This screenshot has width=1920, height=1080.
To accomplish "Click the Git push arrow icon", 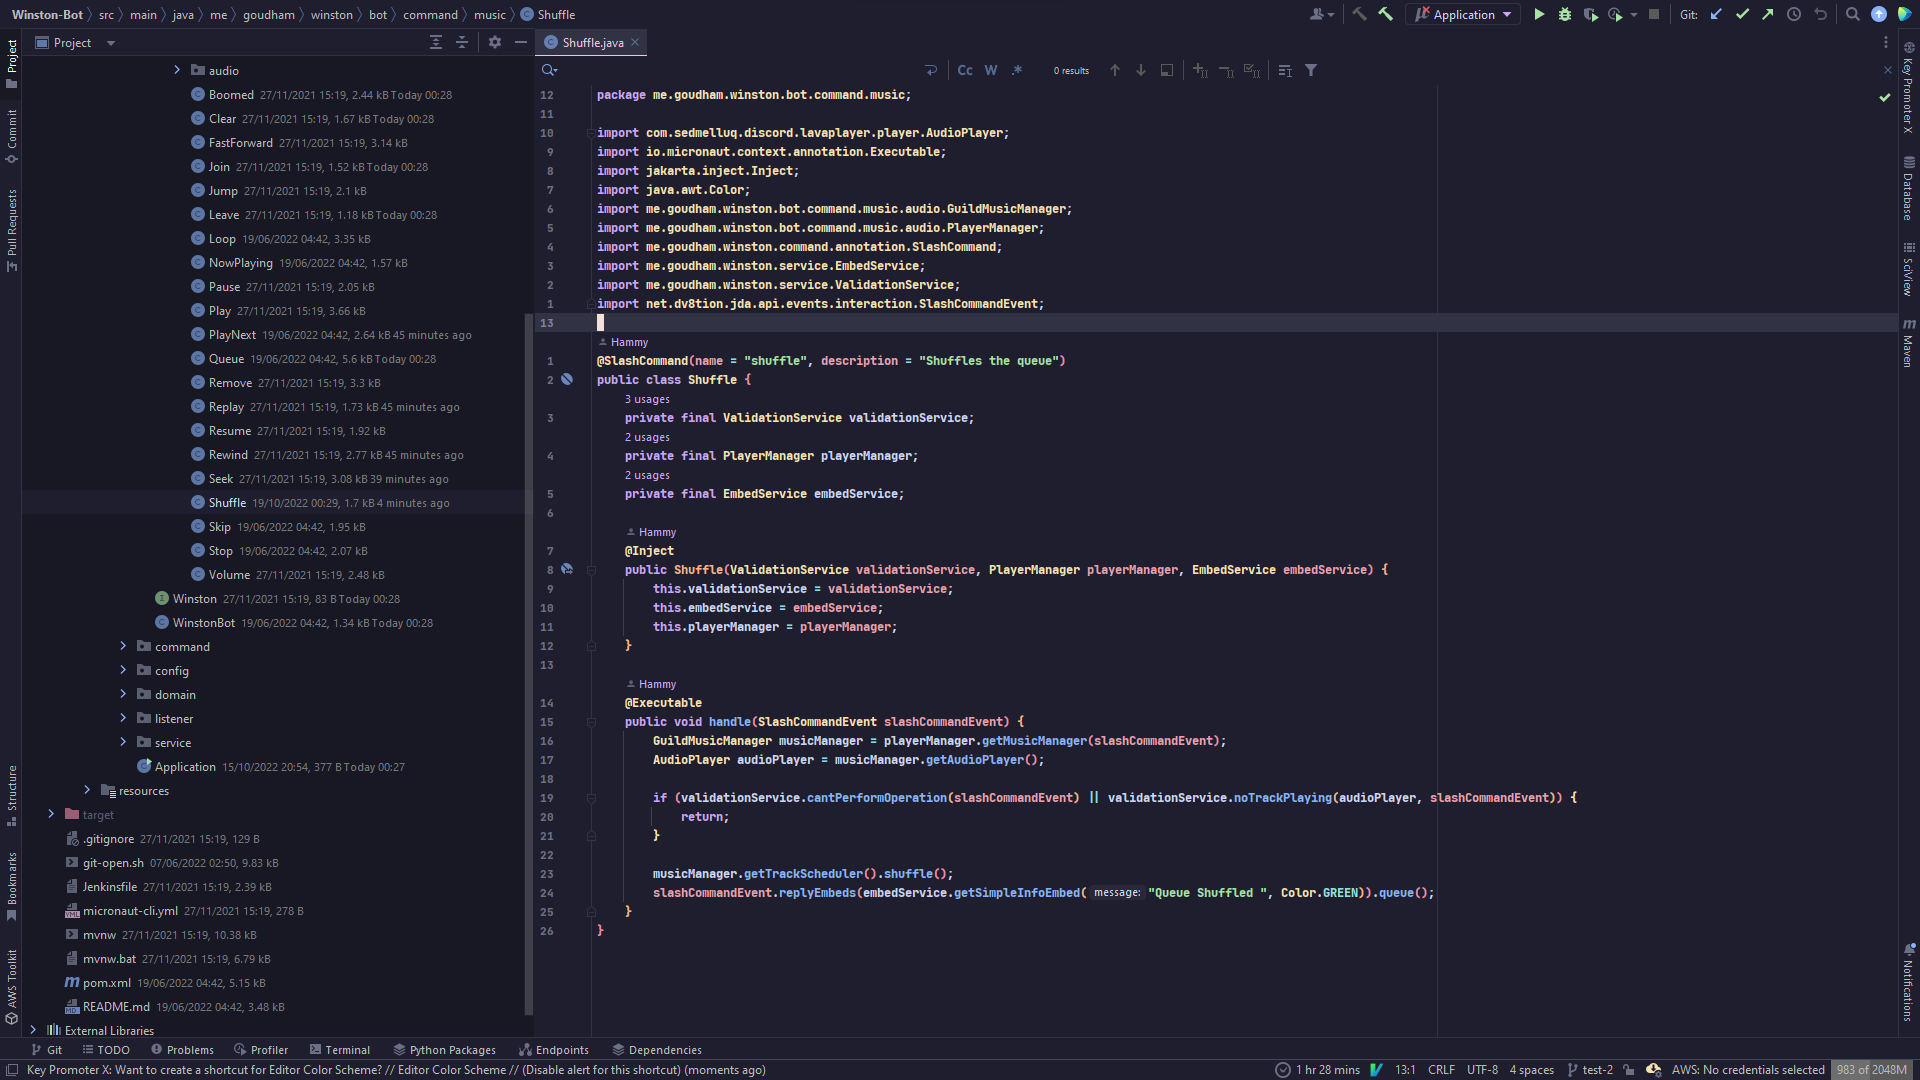I will tap(1768, 14).
